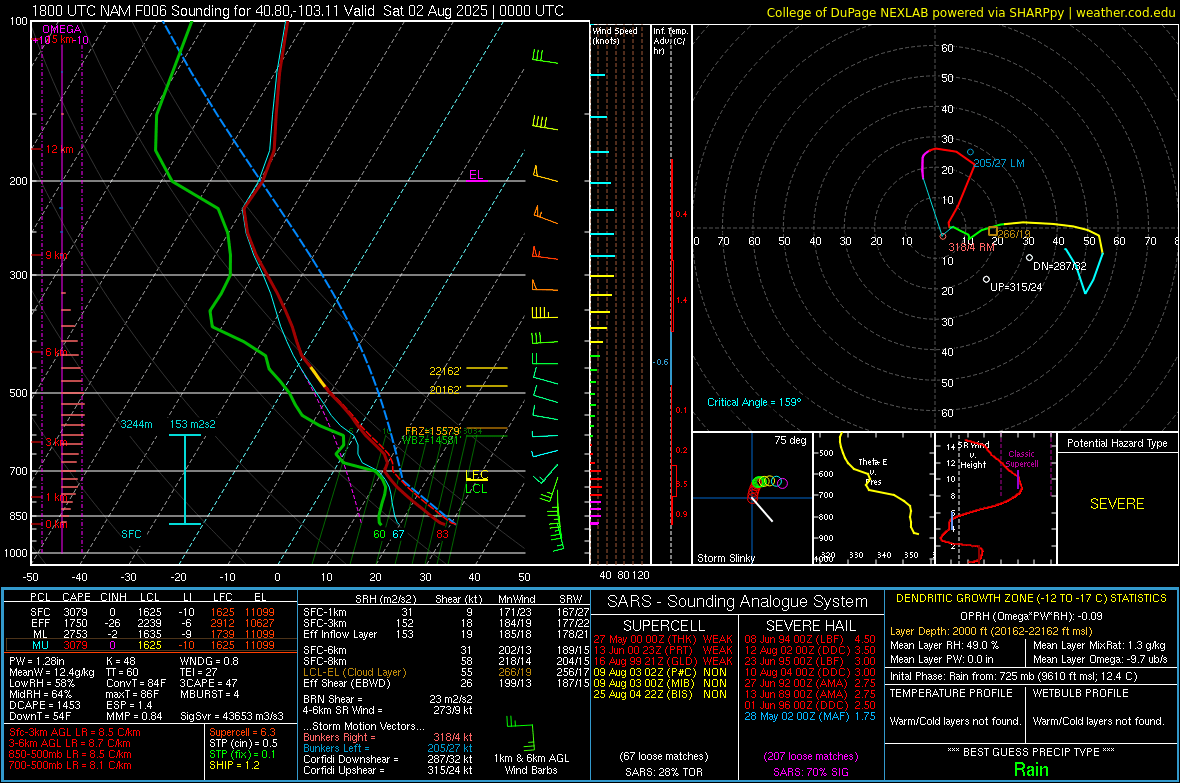Click the green LCL label on skew-T
The width and height of the screenshot is (1180, 783).
click(476, 489)
